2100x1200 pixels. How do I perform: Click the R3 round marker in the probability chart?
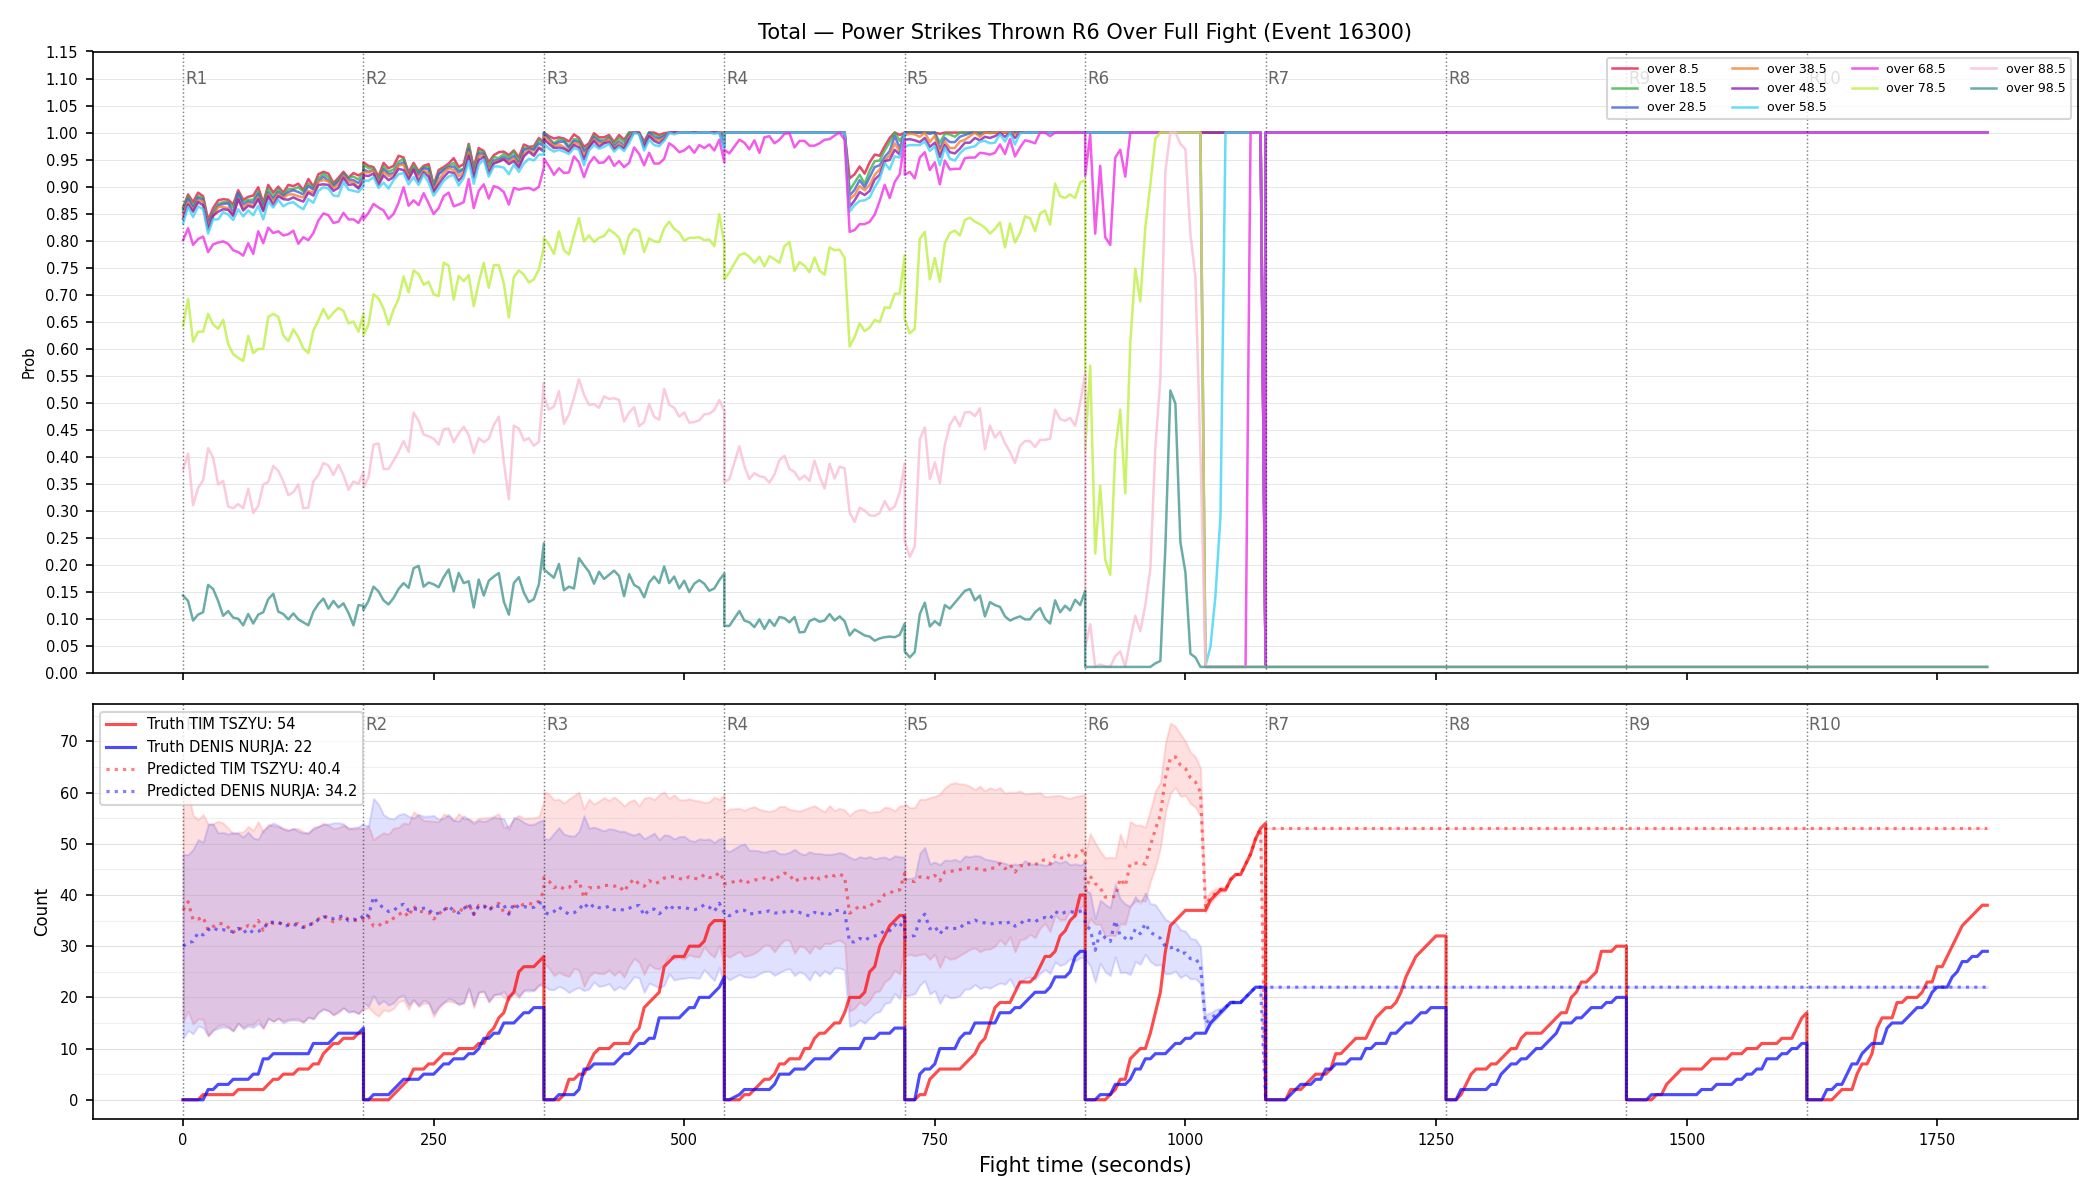(557, 78)
